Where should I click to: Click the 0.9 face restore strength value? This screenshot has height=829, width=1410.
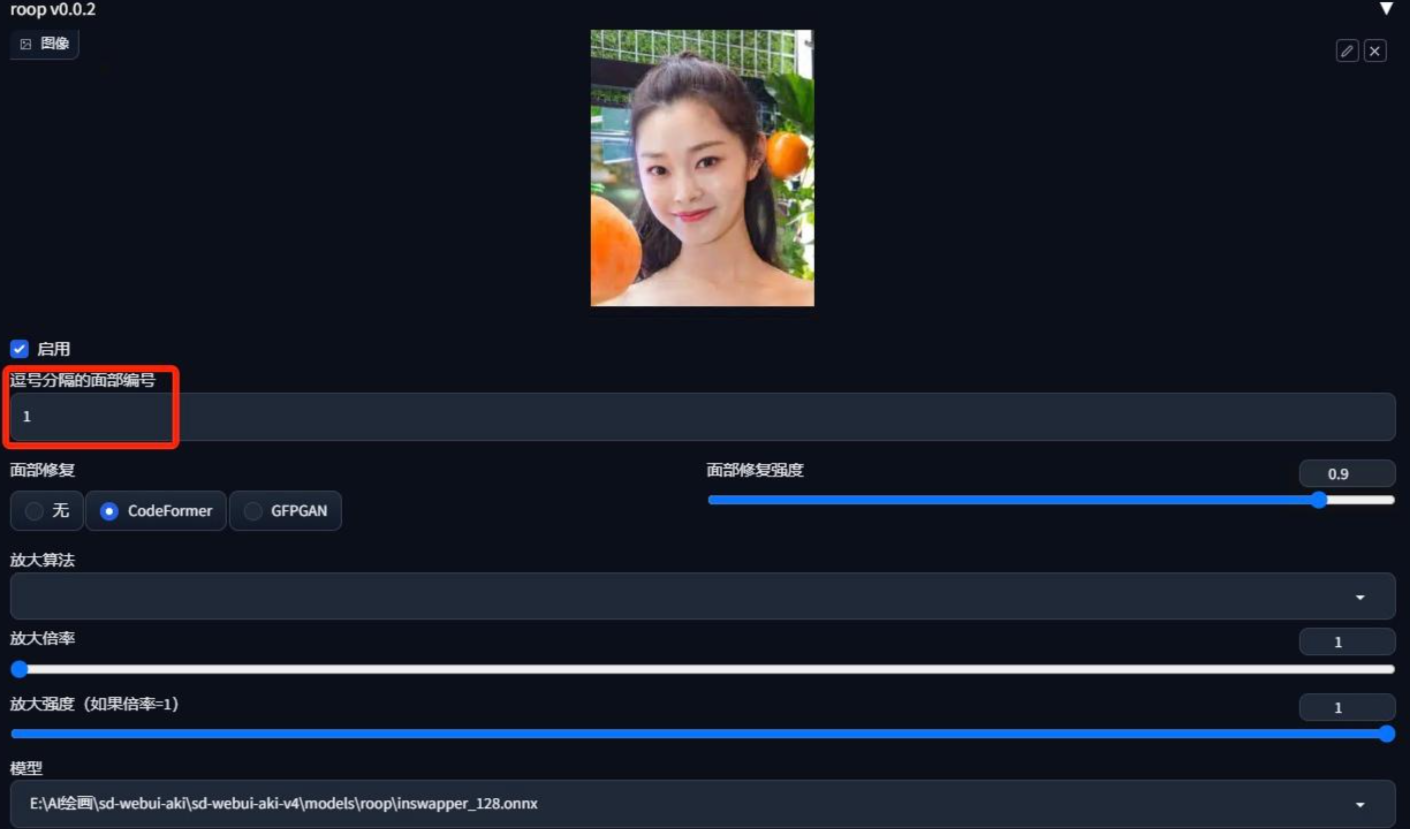pyautogui.click(x=1346, y=474)
